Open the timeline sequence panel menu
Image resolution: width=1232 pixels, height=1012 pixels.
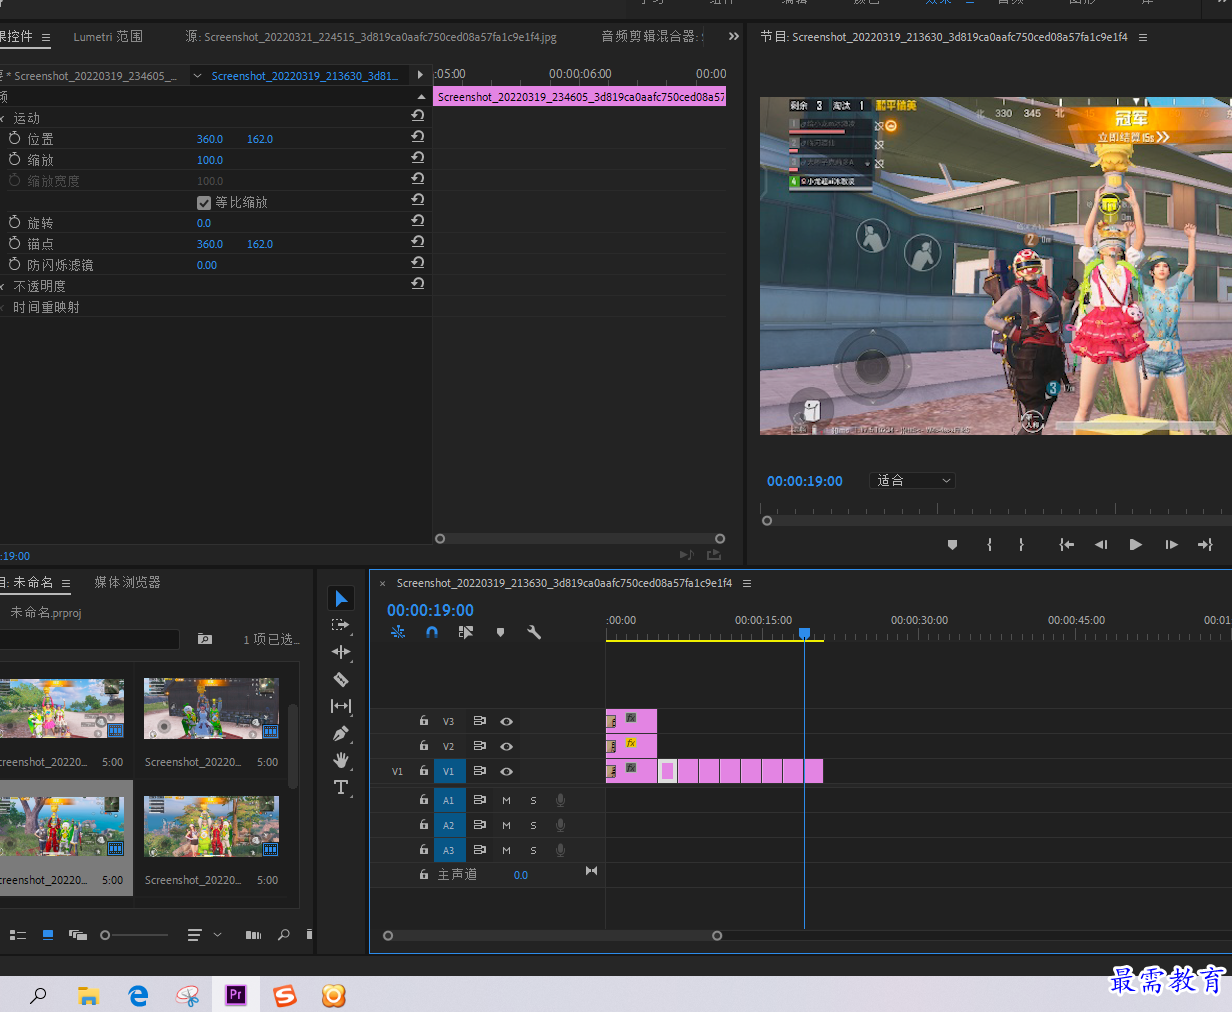(x=747, y=583)
